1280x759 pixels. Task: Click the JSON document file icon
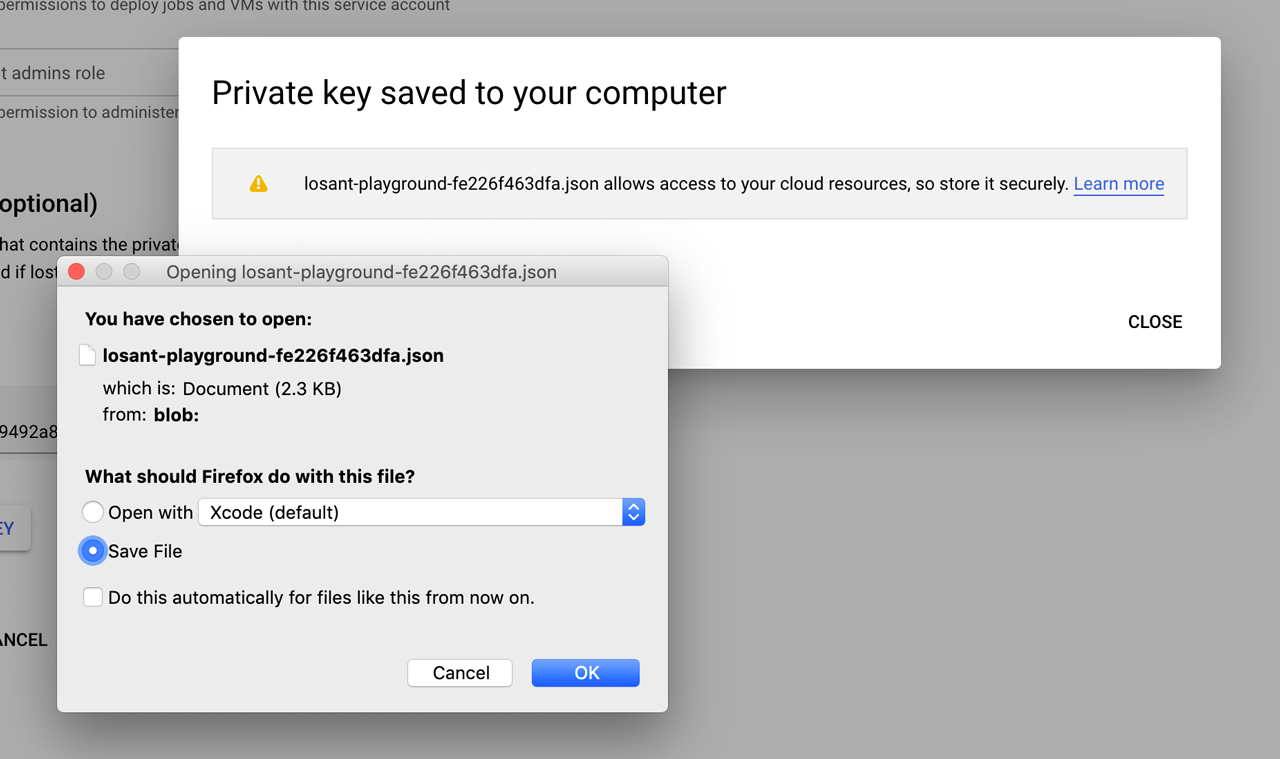(88, 355)
